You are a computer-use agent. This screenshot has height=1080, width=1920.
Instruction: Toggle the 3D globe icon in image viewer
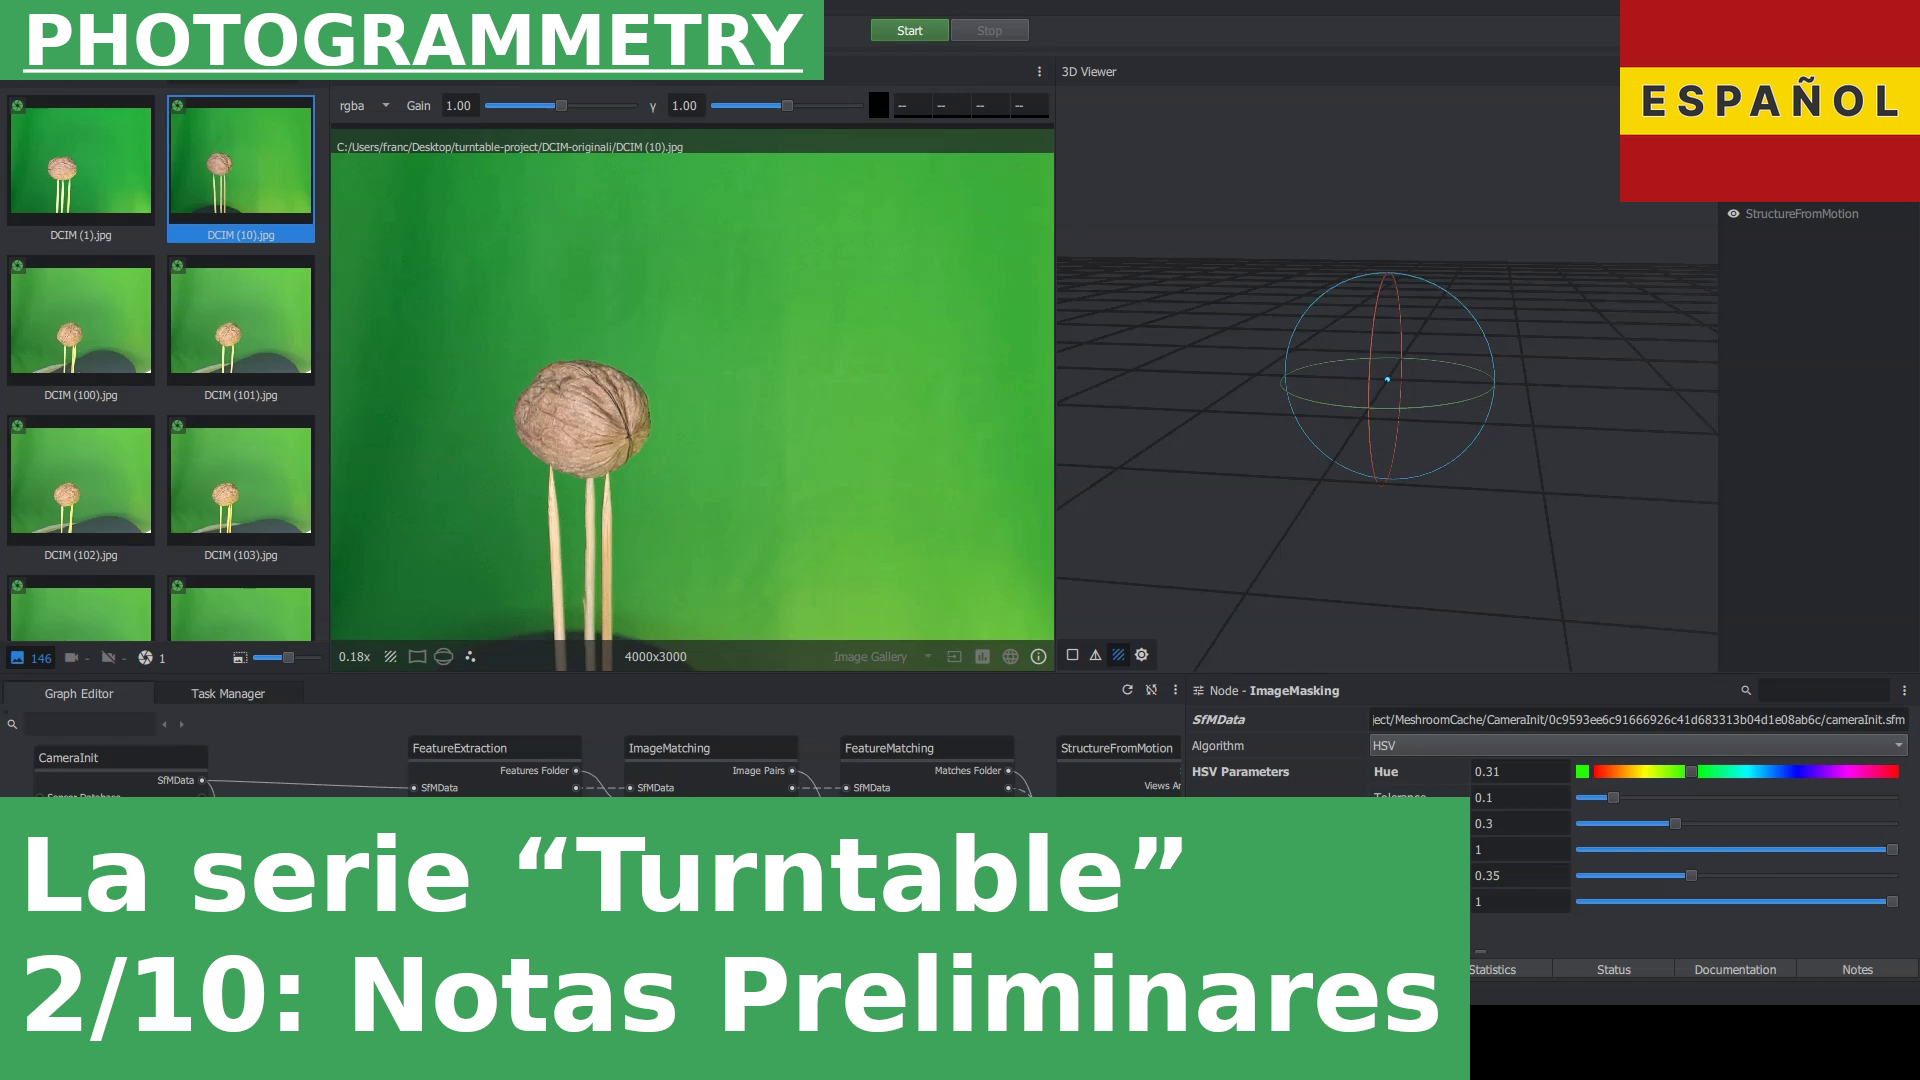(x=1010, y=657)
